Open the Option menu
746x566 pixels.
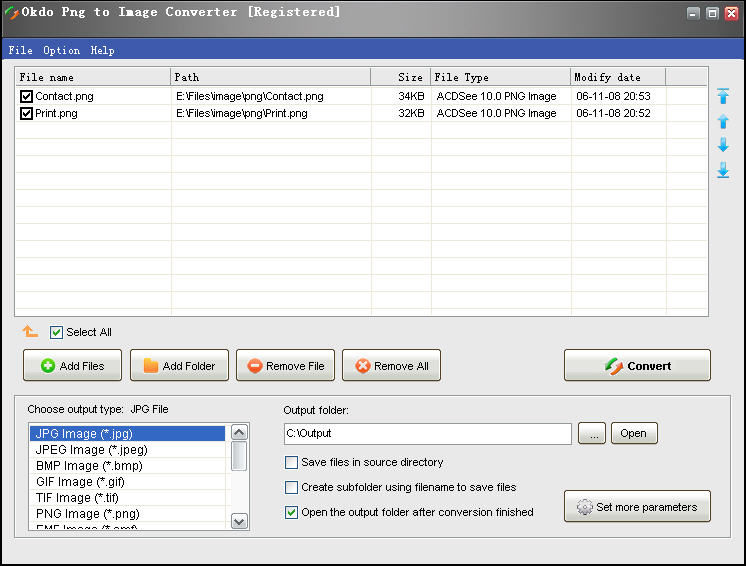(61, 50)
